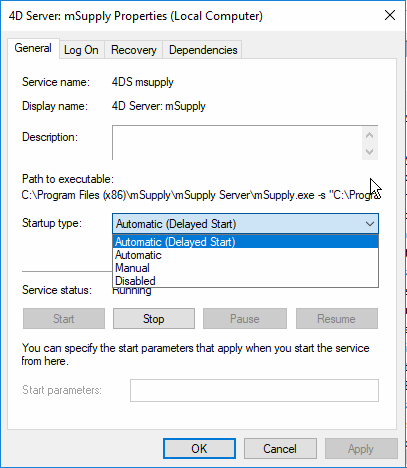The height and width of the screenshot is (468, 407).
Task: Click the greyed Start button
Action: point(64,319)
